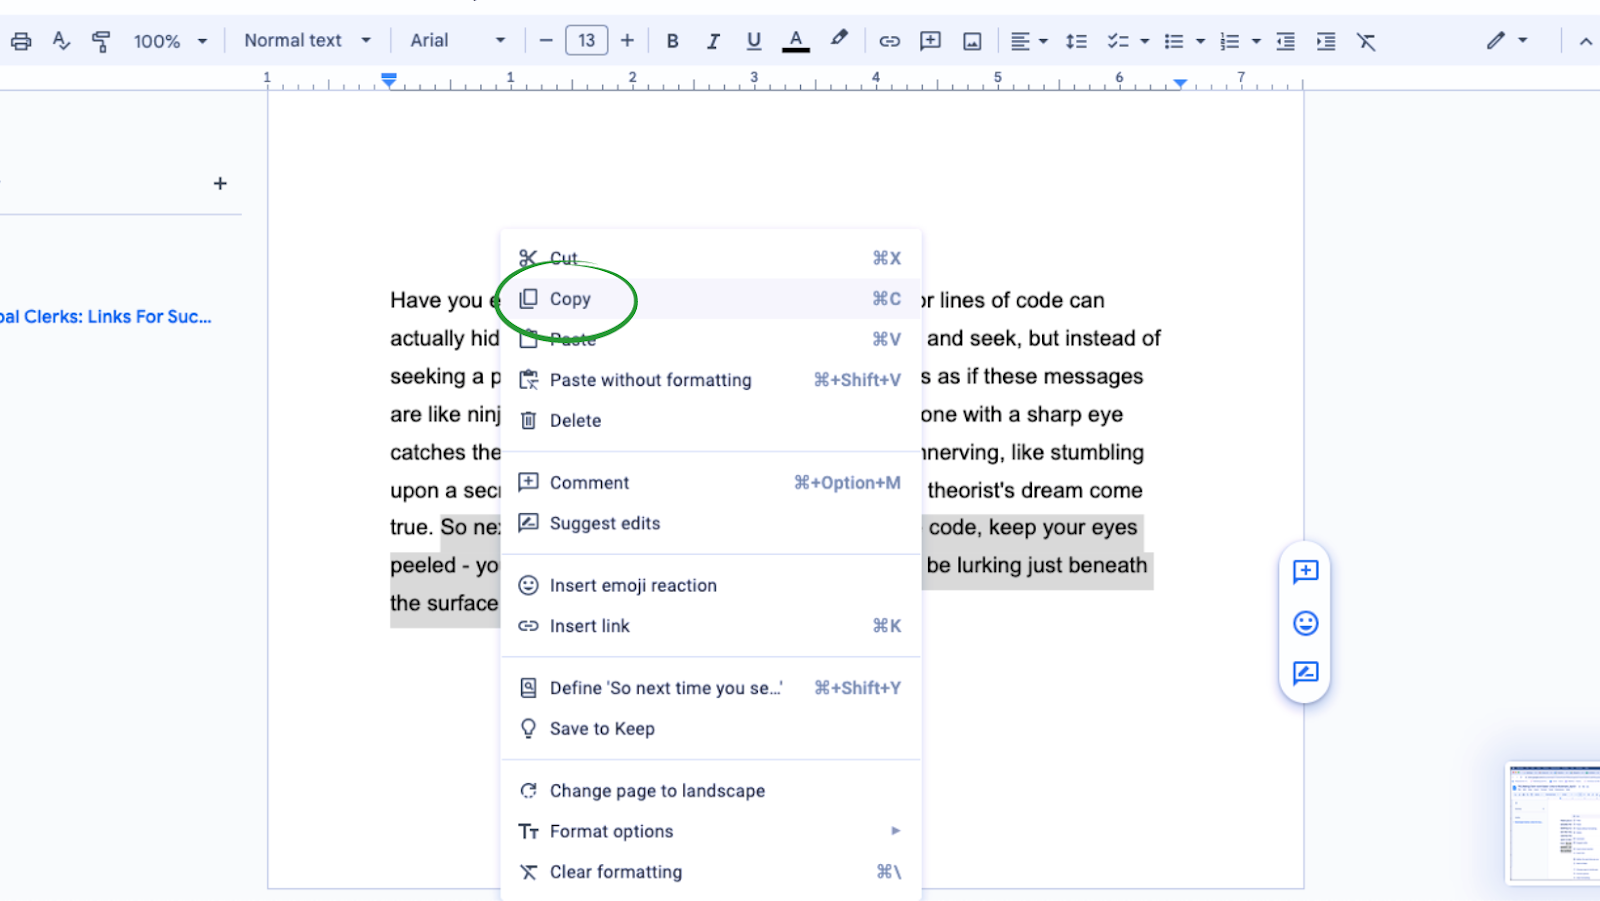Click the text 'theorist's dream come'
The height and width of the screenshot is (901, 1600).
coord(1035,490)
